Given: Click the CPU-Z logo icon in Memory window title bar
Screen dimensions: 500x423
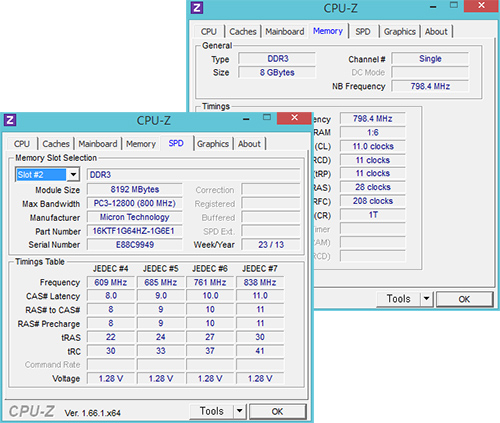Looking at the screenshot, I should (x=197, y=8).
